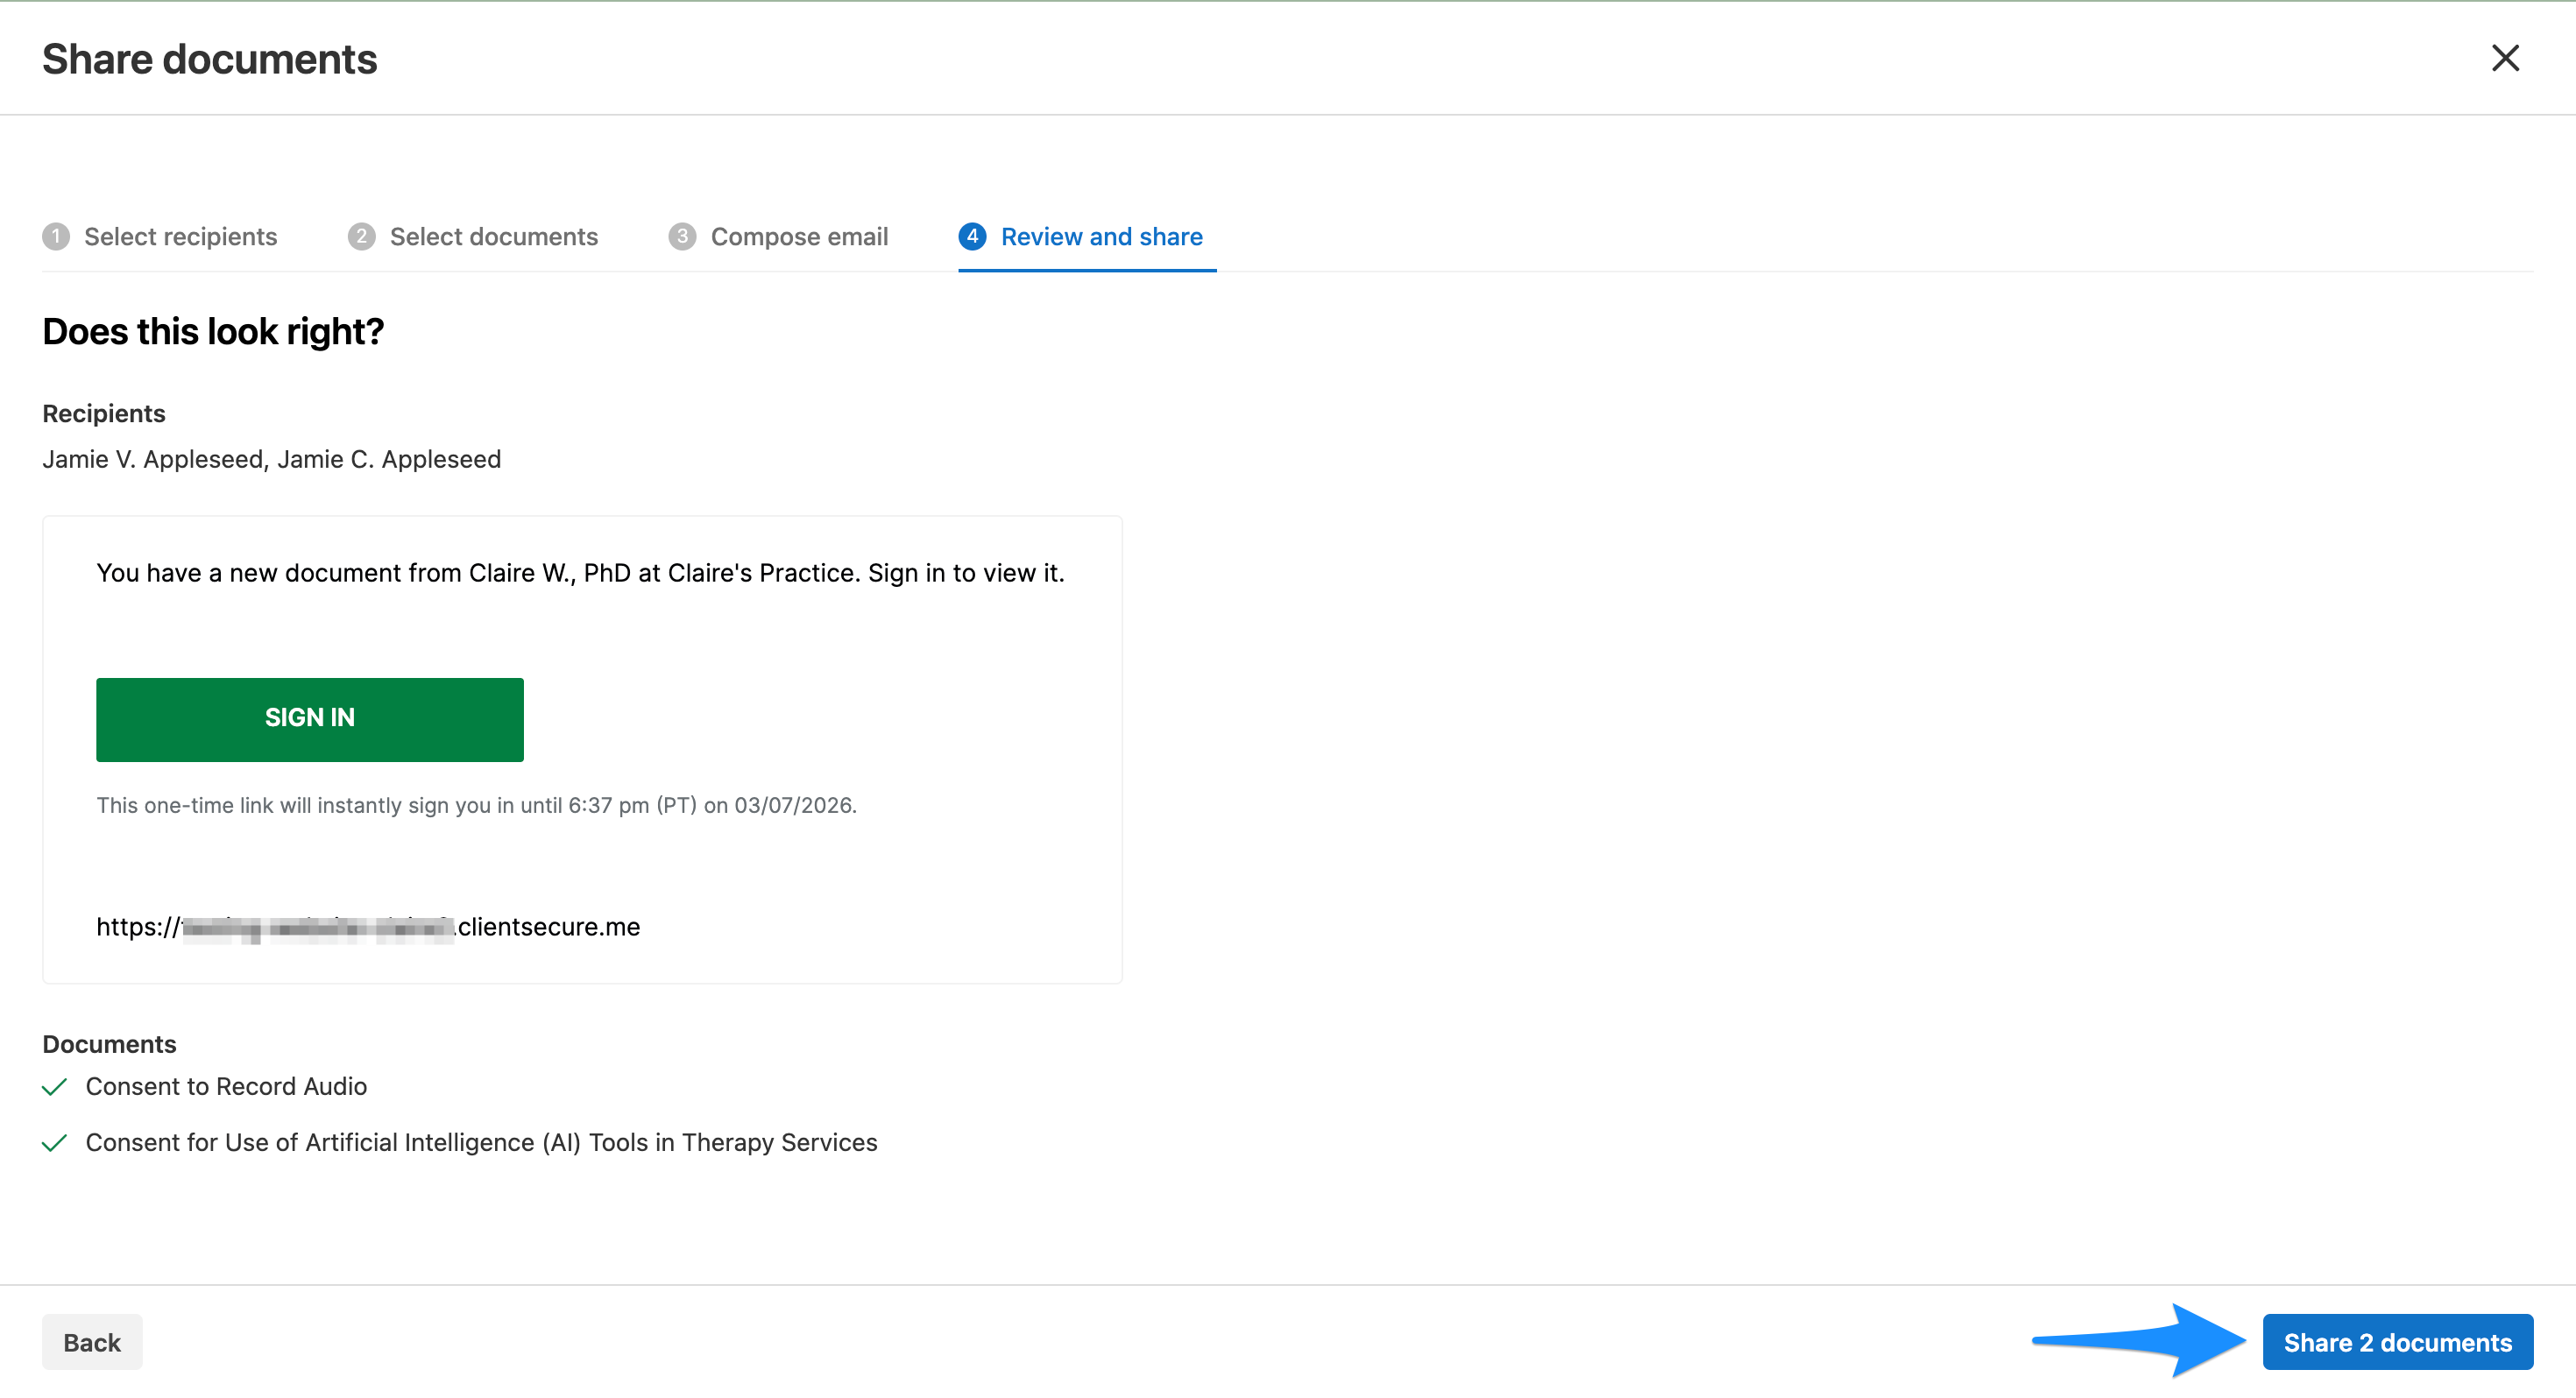2576x1398 pixels.
Task: Select the Consent to Record Audio document text
Action: click(226, 1086)
